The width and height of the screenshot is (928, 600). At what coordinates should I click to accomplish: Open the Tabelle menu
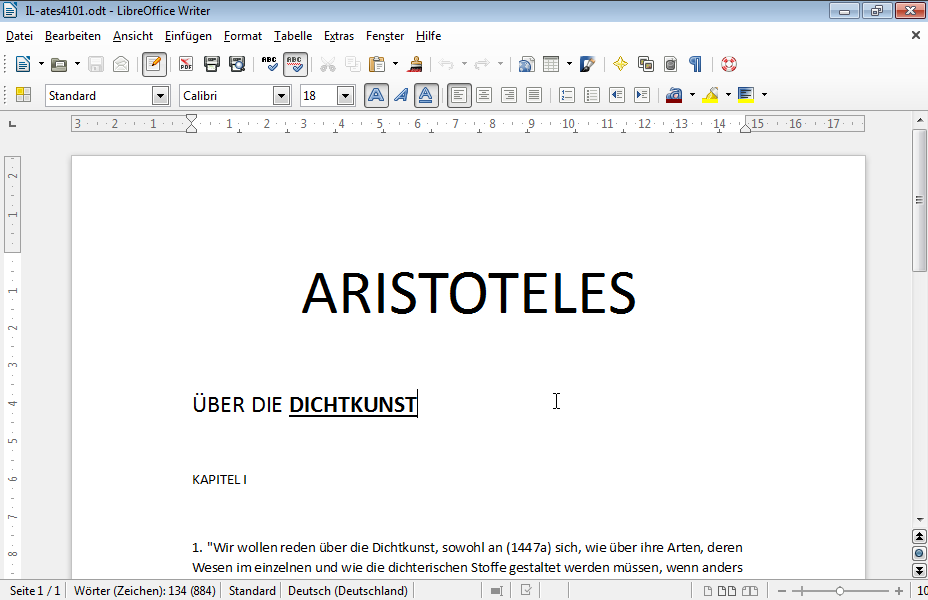293,36
